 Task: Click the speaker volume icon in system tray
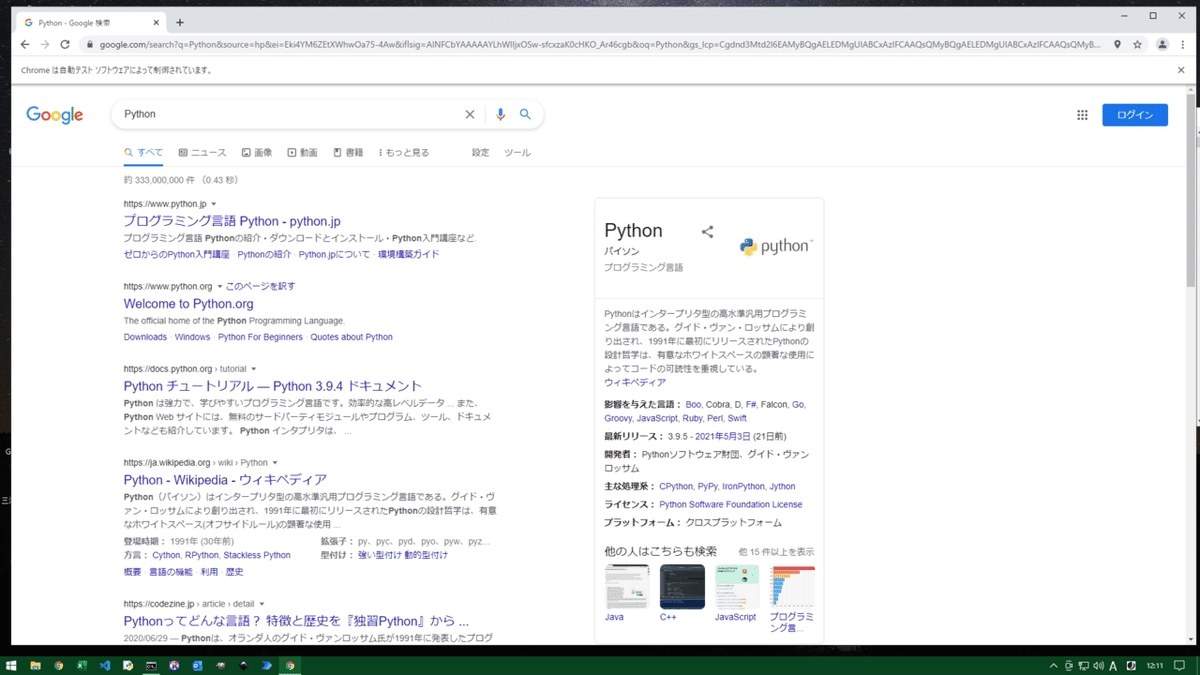click(x=1099, y=665)
